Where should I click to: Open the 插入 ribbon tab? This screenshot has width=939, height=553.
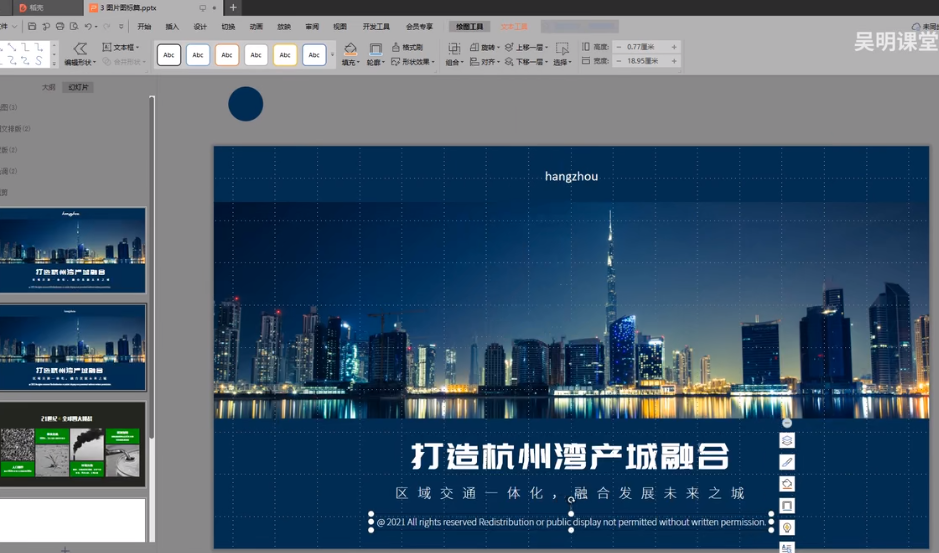click(172, 26)
